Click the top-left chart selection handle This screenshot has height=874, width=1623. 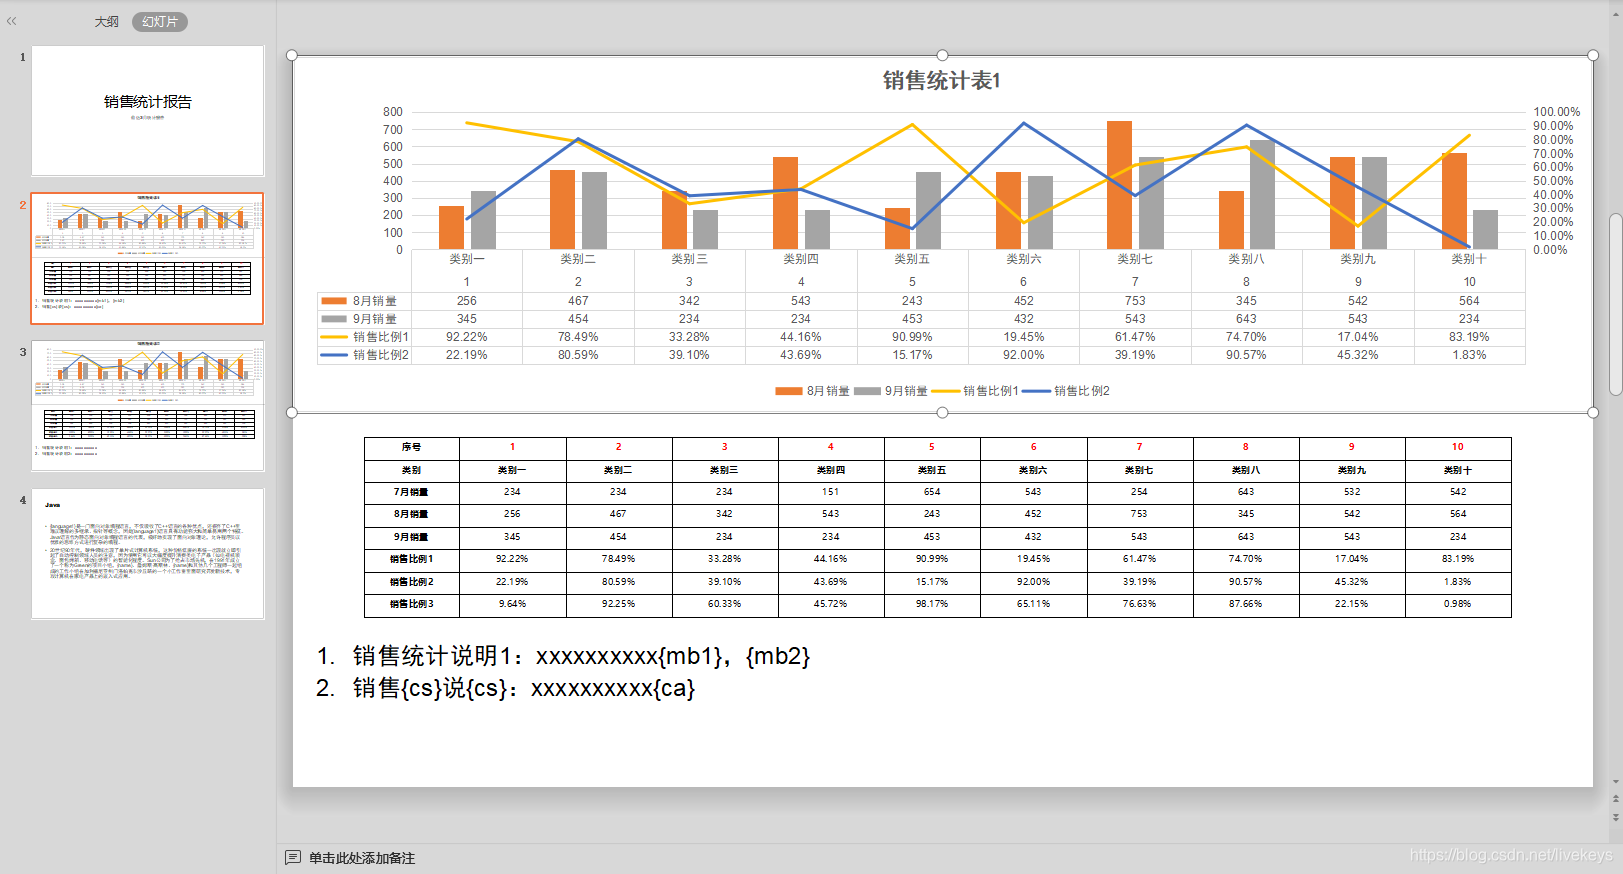[x=292, y=56]
